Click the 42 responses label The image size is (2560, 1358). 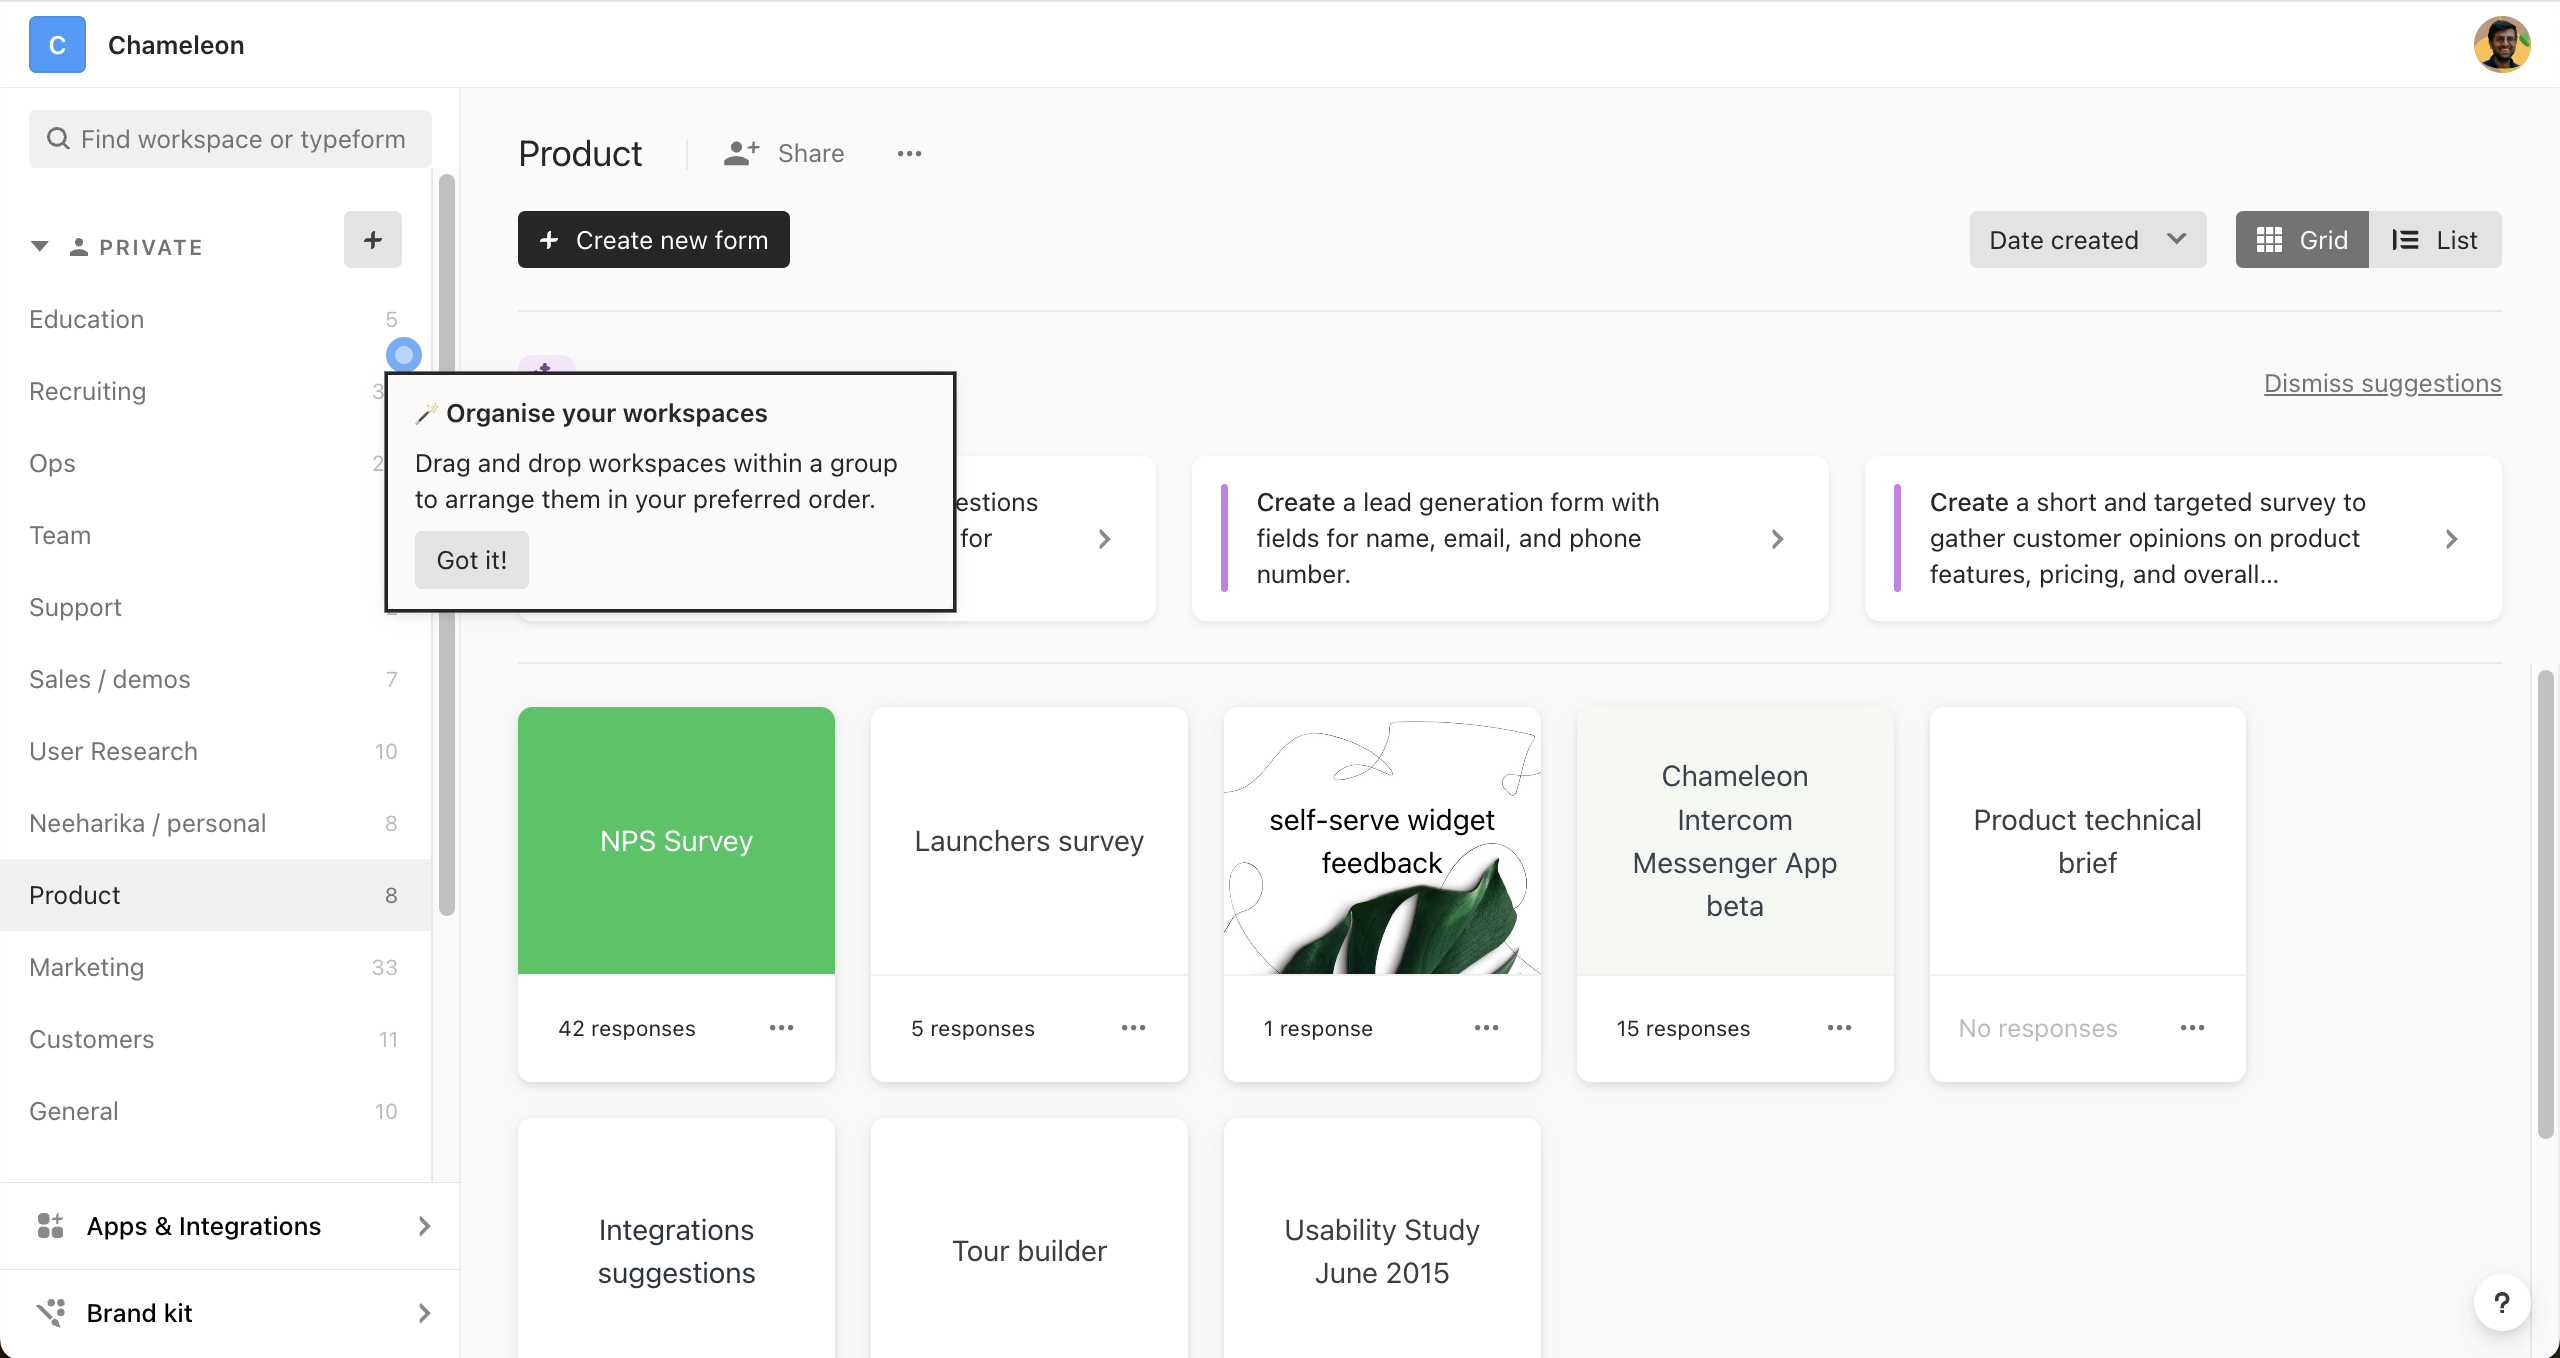(x=627, y=1028)
